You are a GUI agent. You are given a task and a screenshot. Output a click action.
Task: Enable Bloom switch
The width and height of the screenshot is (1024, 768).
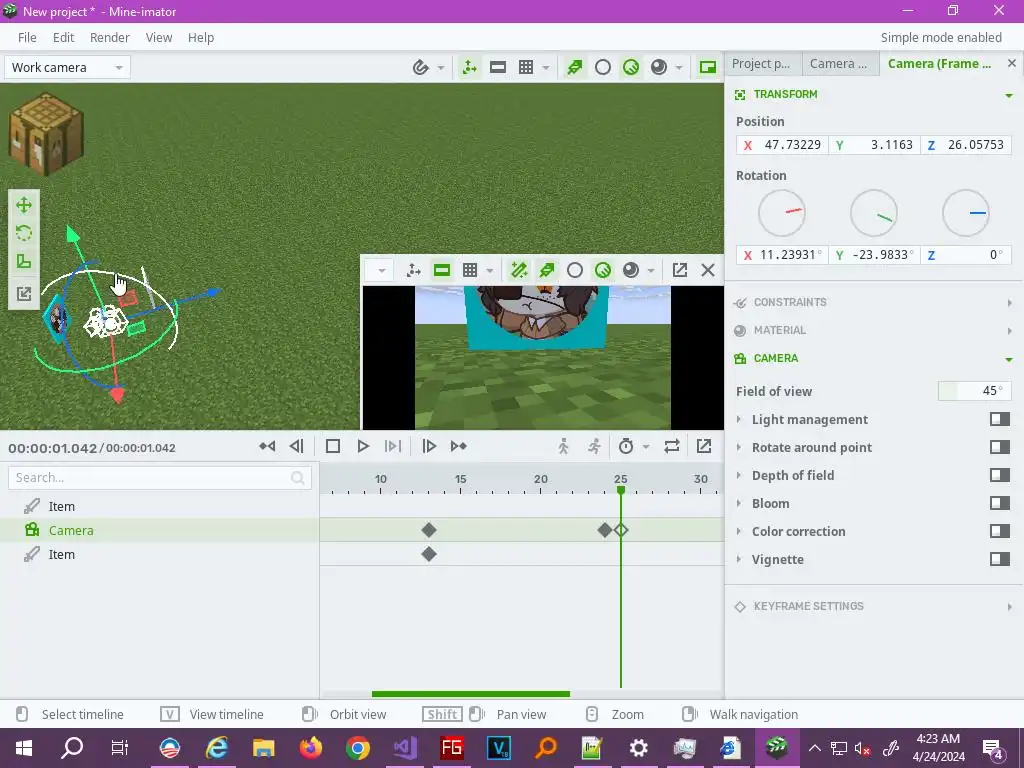click(x=1000, y=504)
